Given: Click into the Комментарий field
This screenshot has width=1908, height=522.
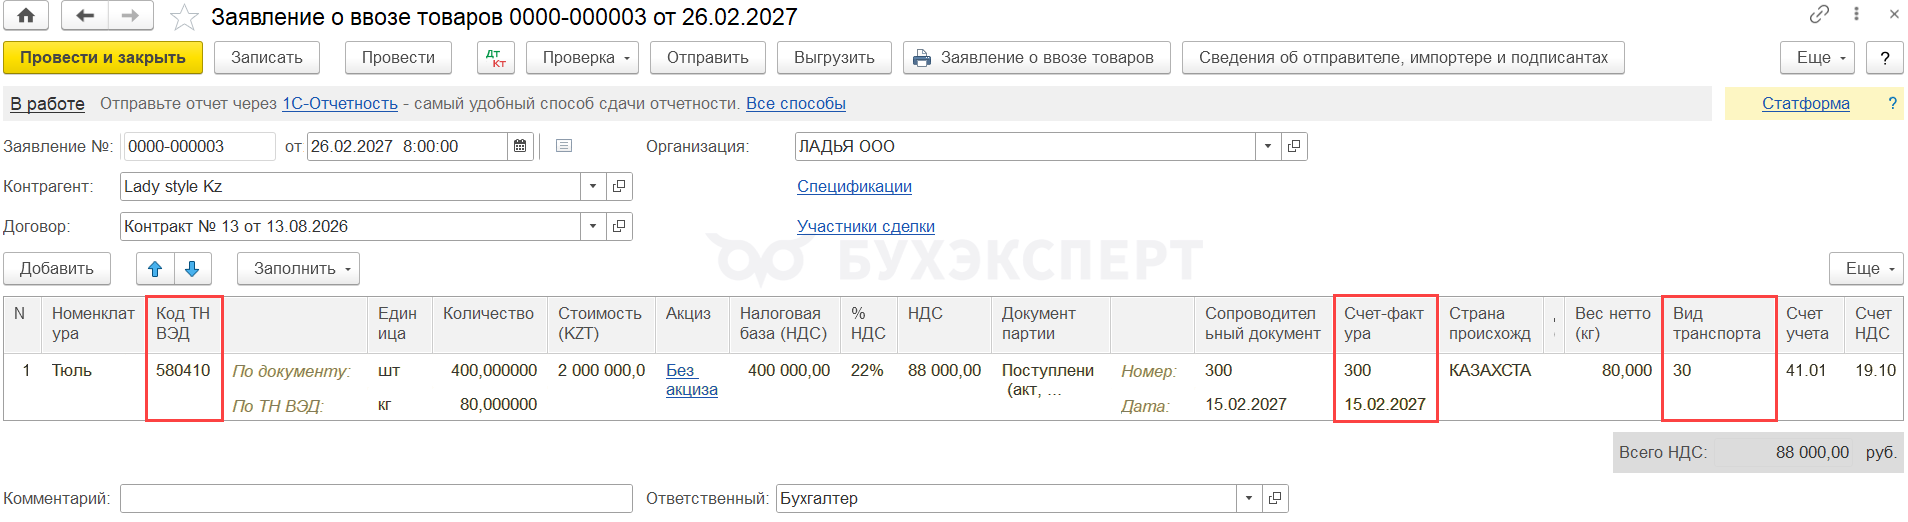Looking at the screenshot, I should pyautogui.click(x=376, y=498).
